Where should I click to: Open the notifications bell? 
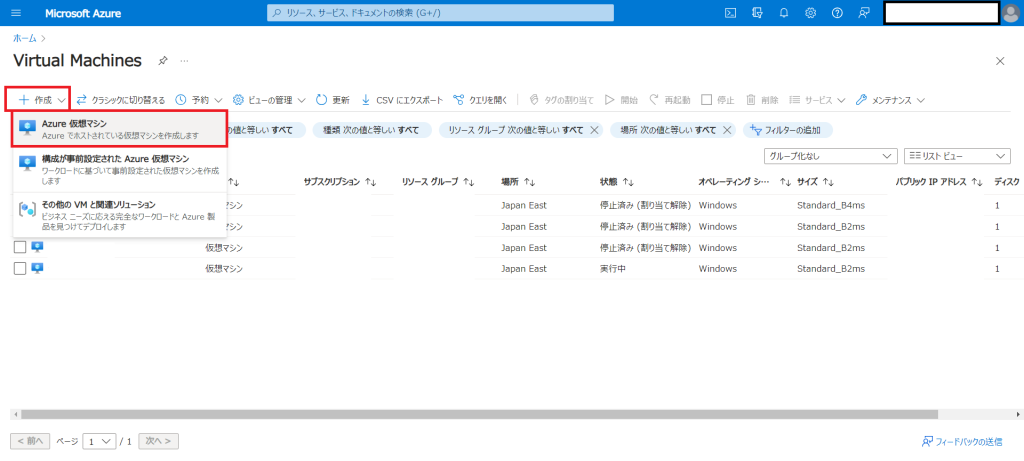pyautogui.click(x=784, y=13)
